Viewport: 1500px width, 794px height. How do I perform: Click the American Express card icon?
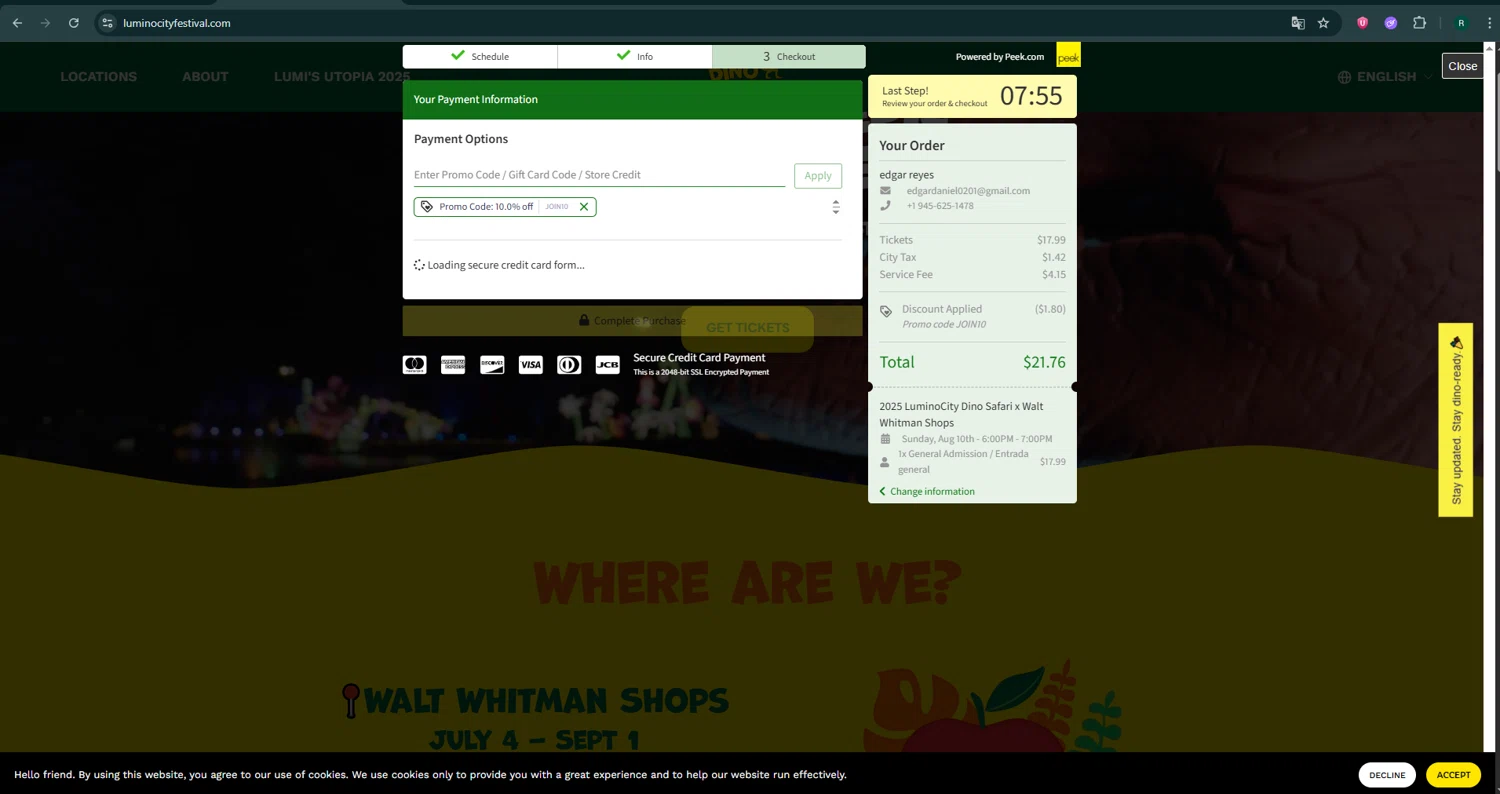click(453, 365)
